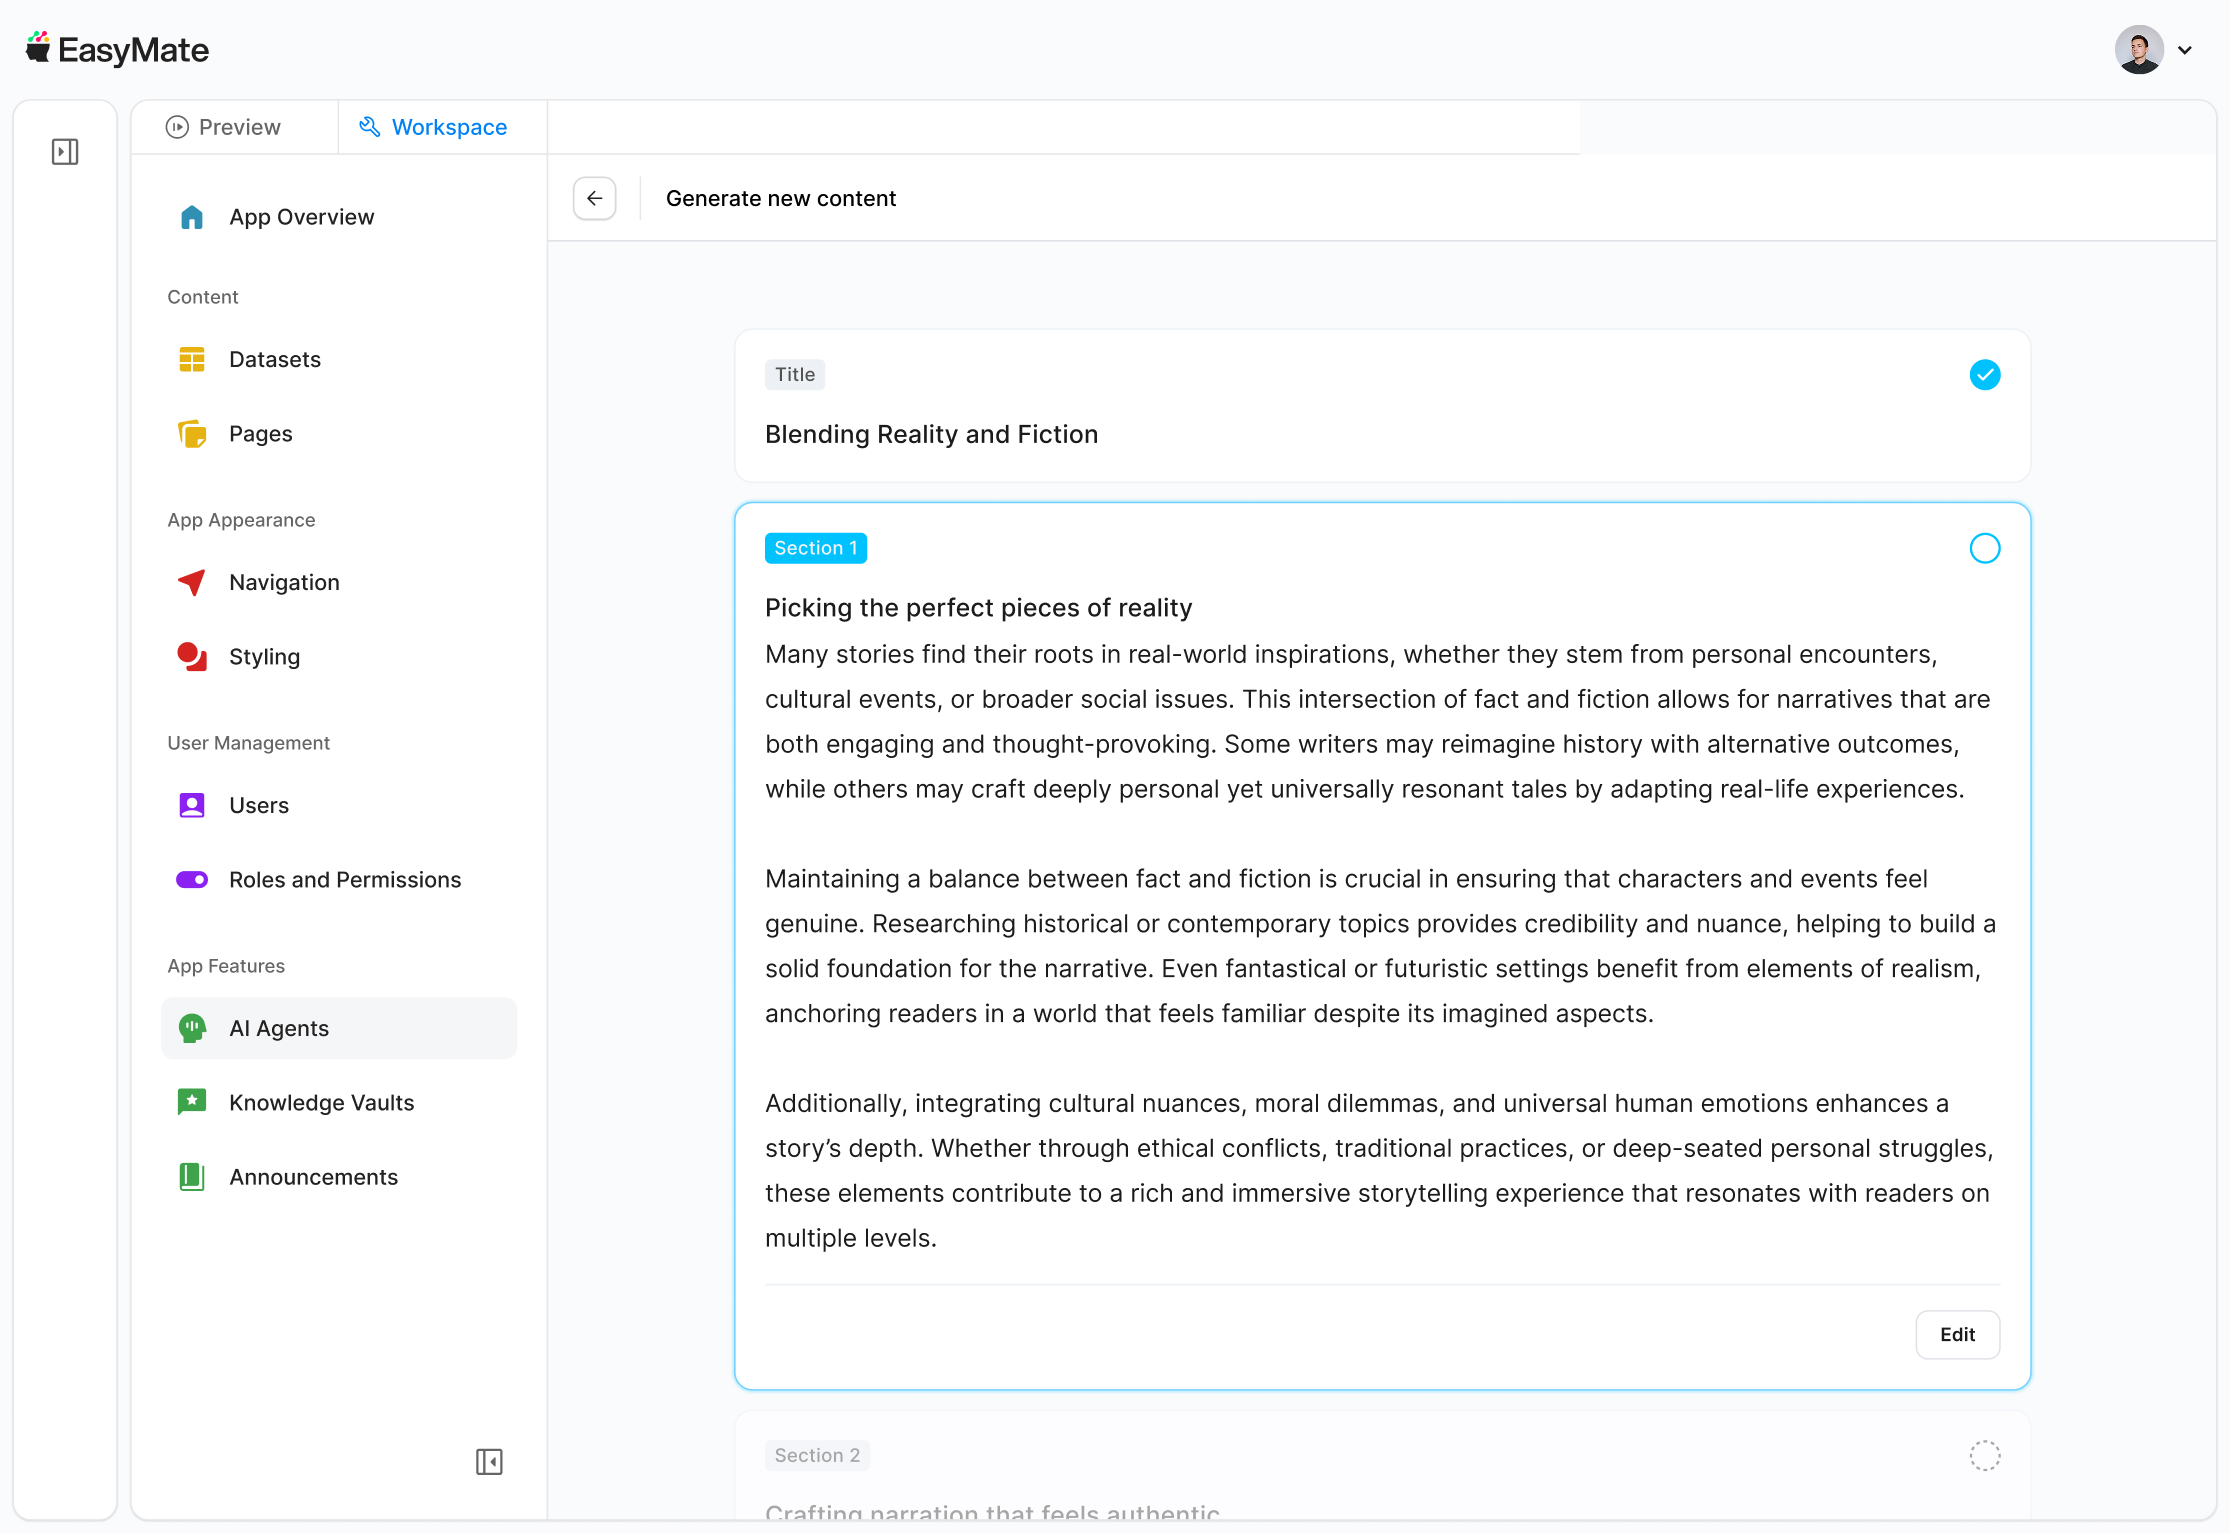Click the Navigation red arrow icon
2230x1534 pixels.
192,582
